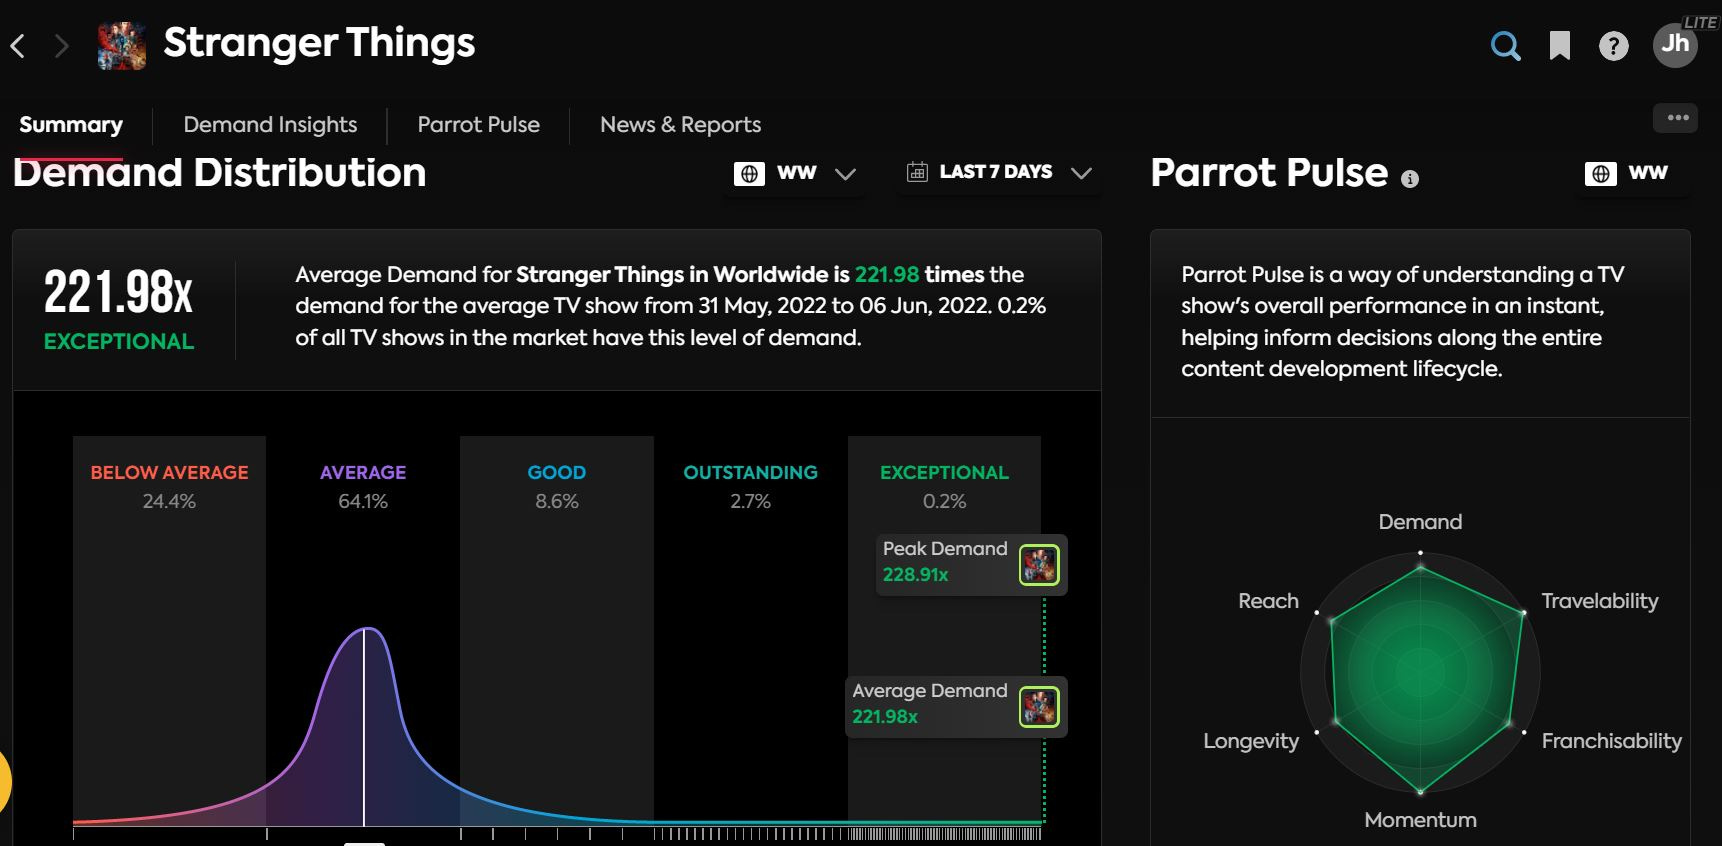Open the Parrot Pulse tab
Viewport: 1722px width, 846px height.
(478, 125)
